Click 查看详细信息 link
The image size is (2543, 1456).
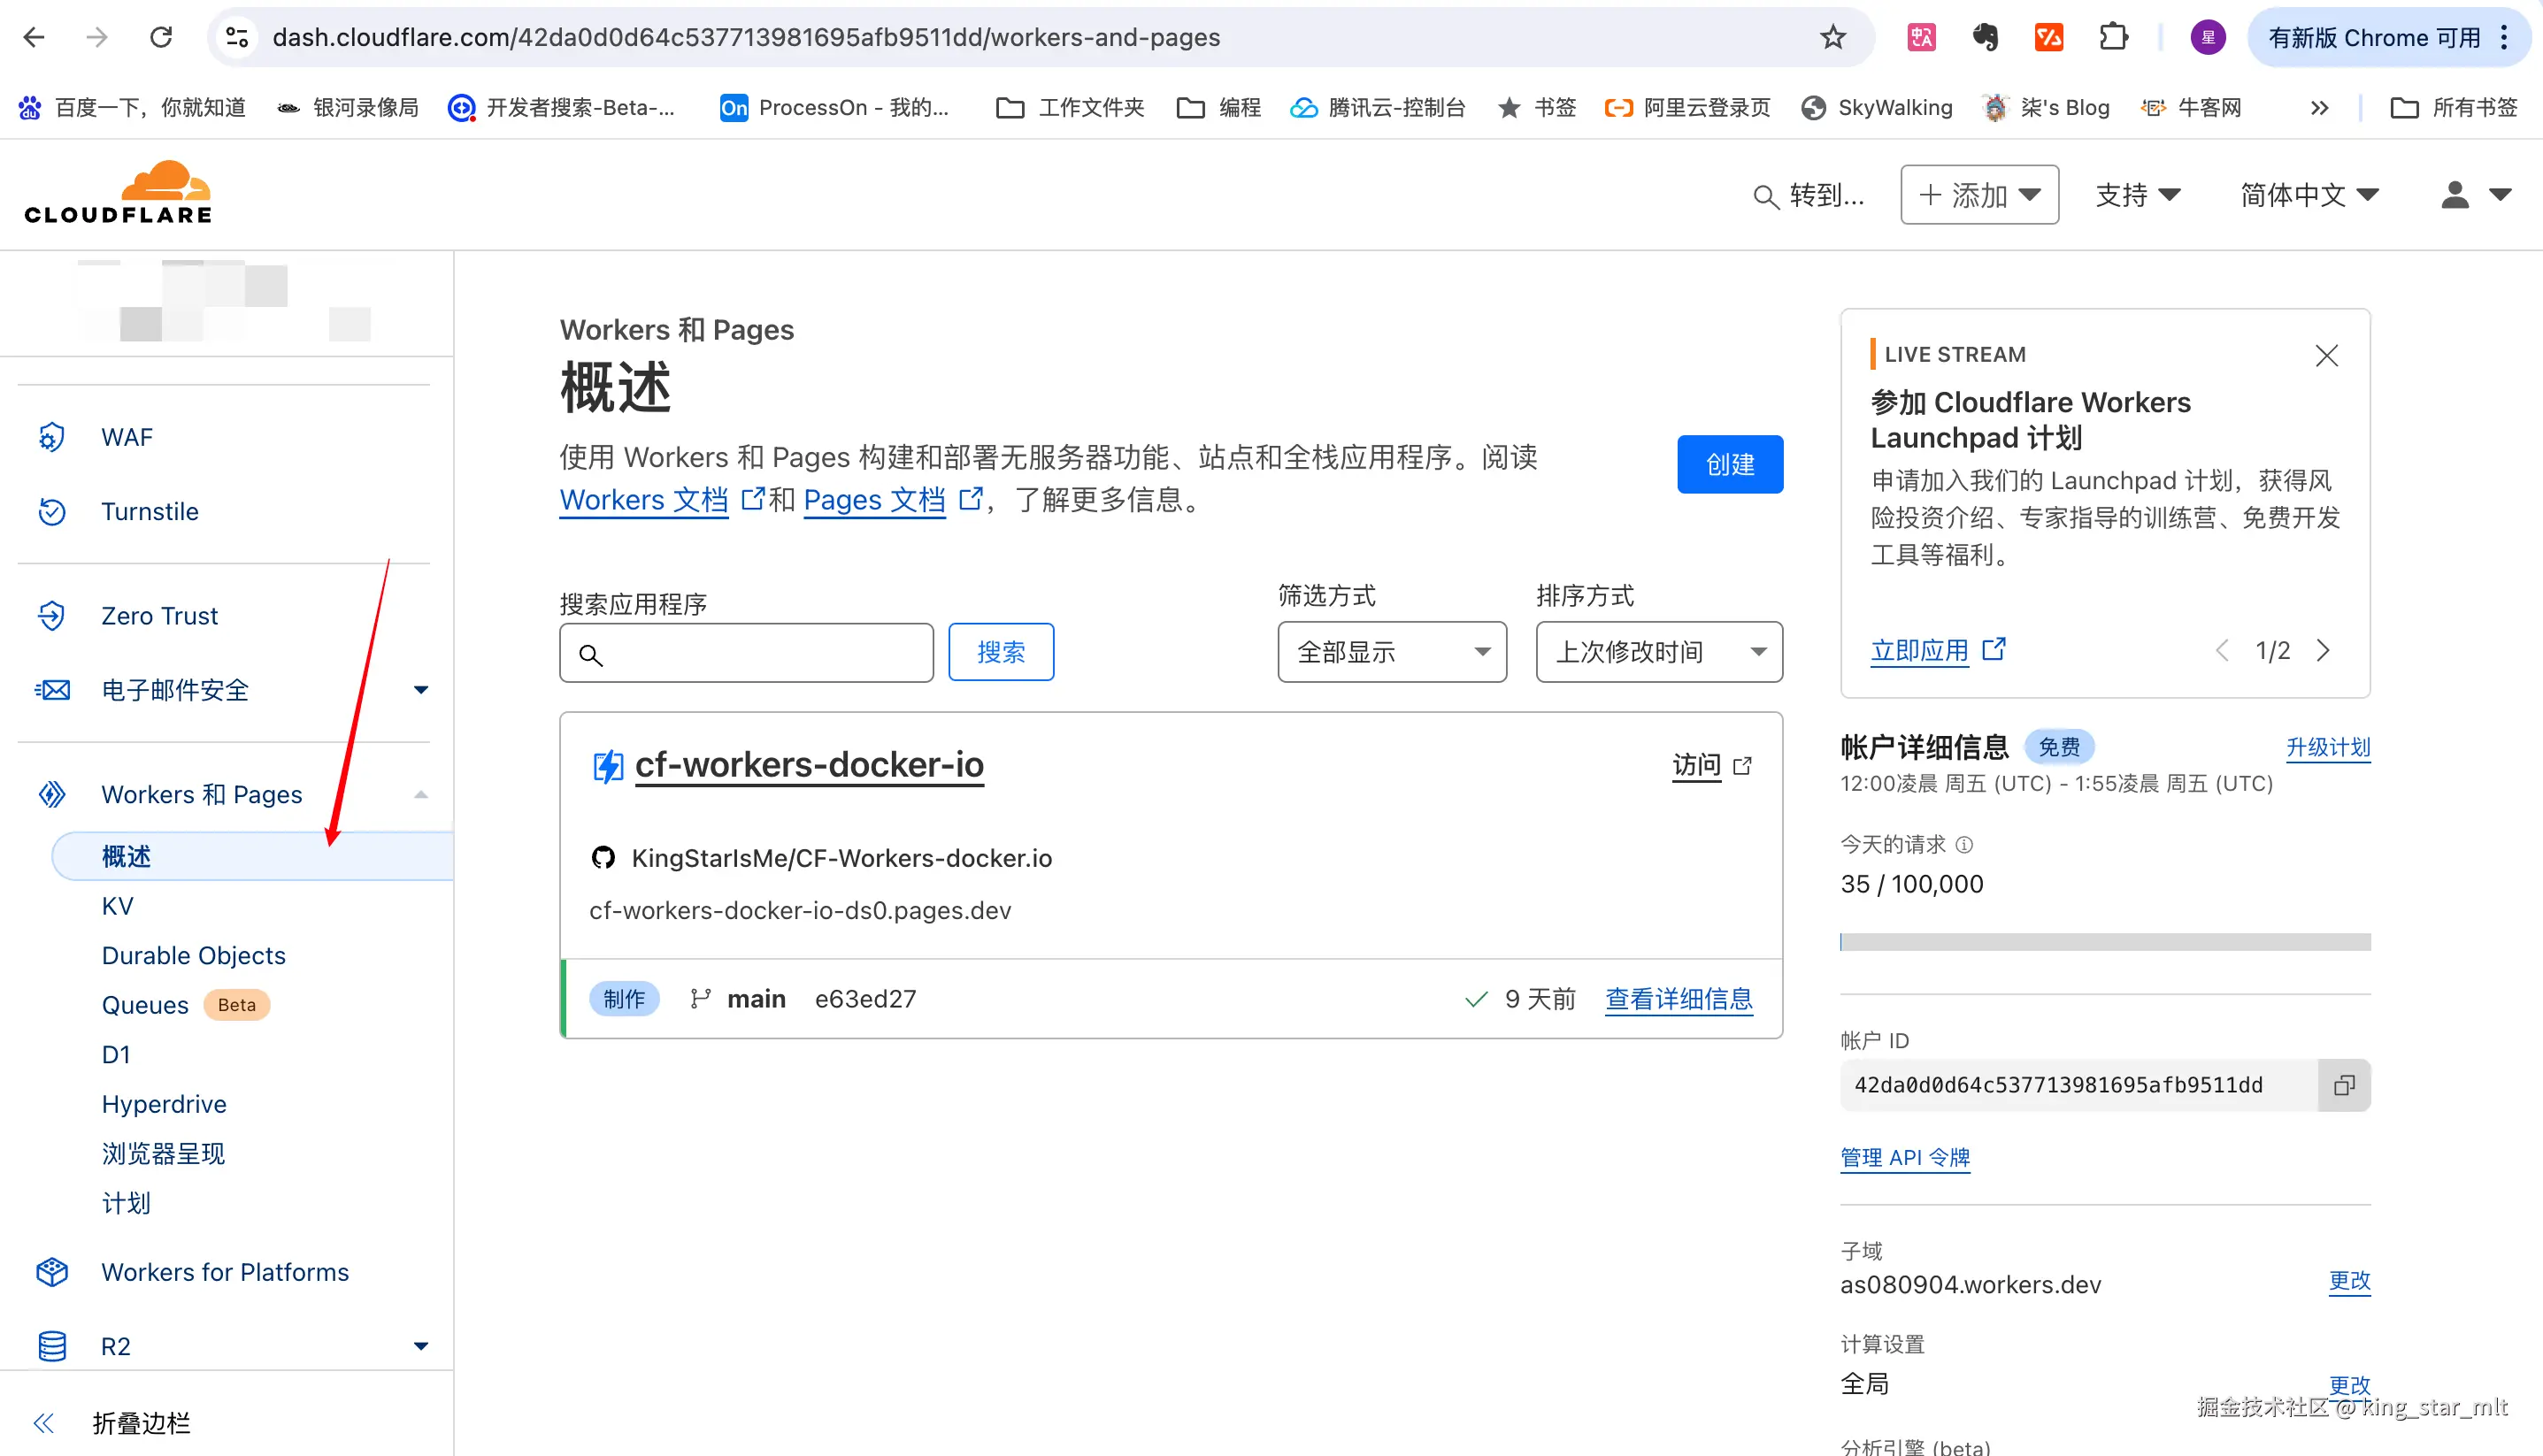point(1678,998)
